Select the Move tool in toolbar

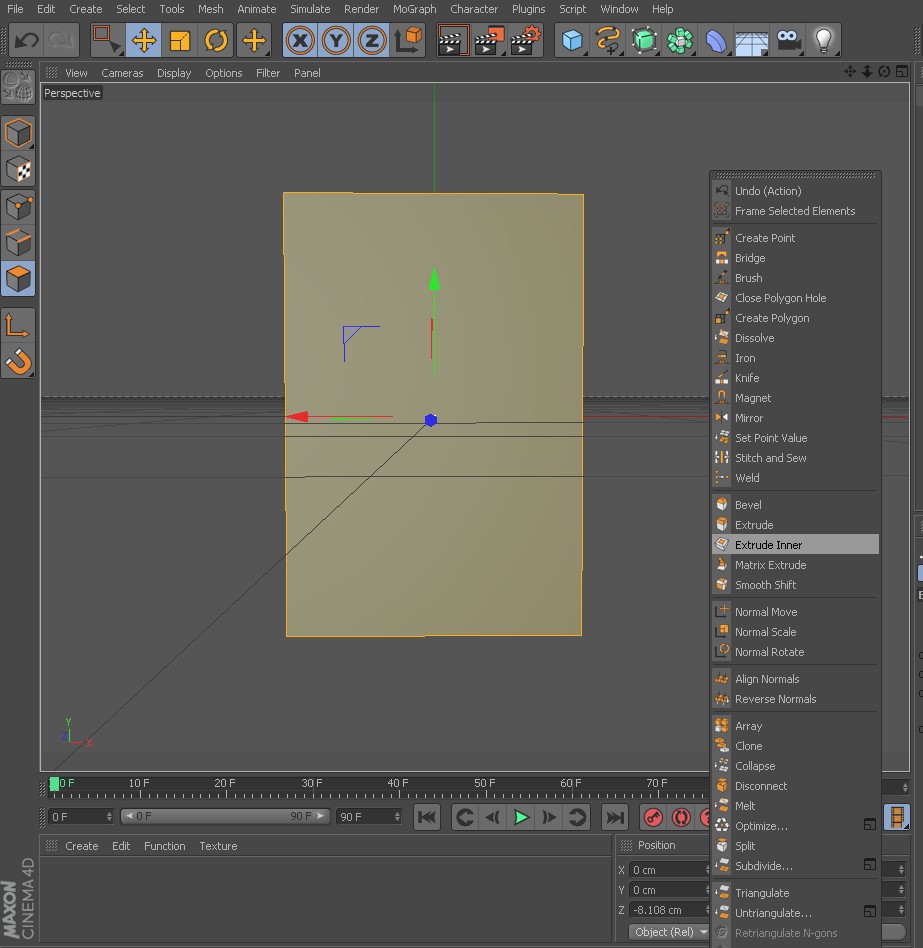(x=144, y=40)
